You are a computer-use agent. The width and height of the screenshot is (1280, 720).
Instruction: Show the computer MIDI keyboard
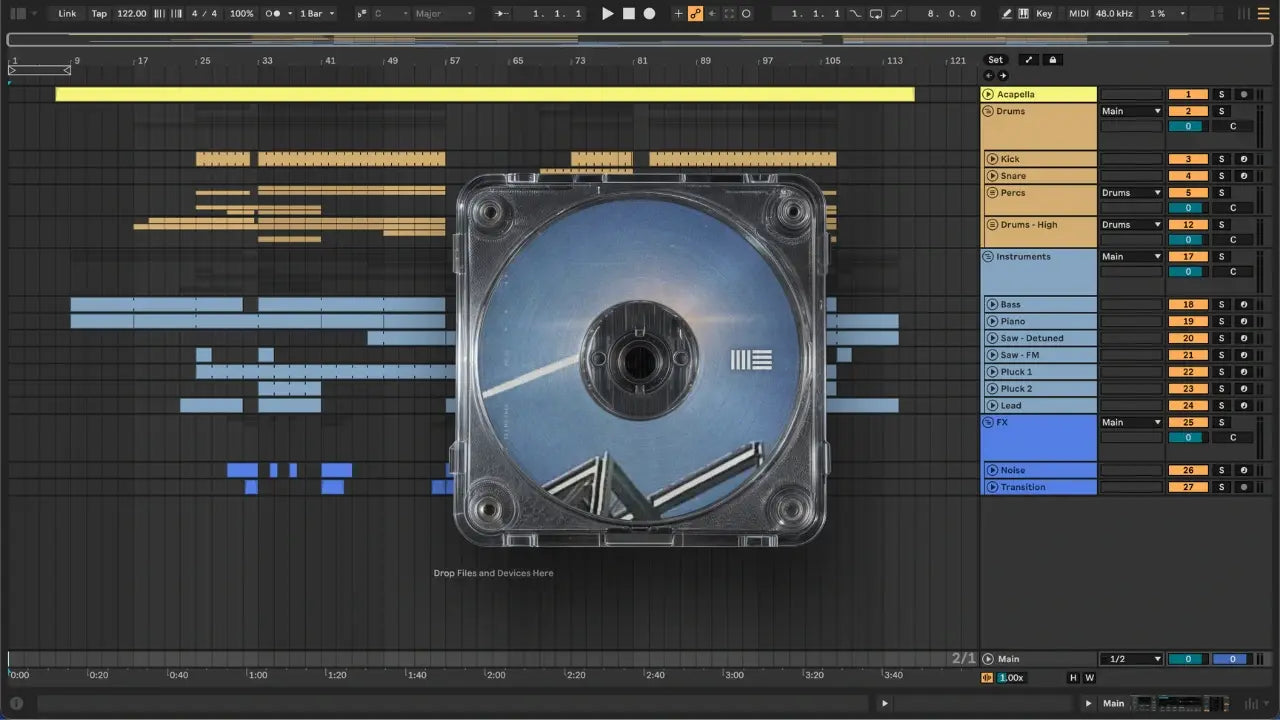[1023, 14]
